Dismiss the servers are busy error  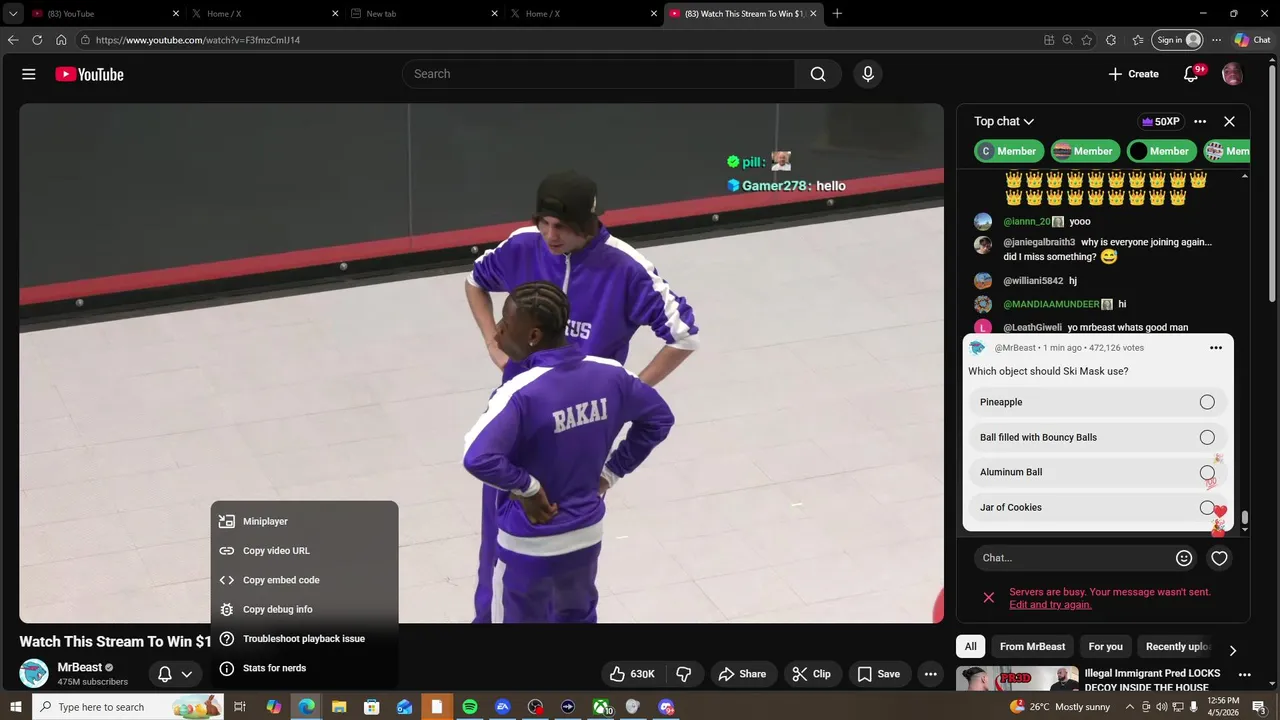coord(988,598)
